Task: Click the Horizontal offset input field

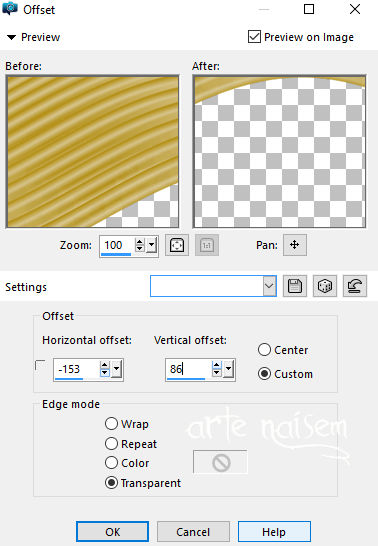Action: tap(77, 369)
